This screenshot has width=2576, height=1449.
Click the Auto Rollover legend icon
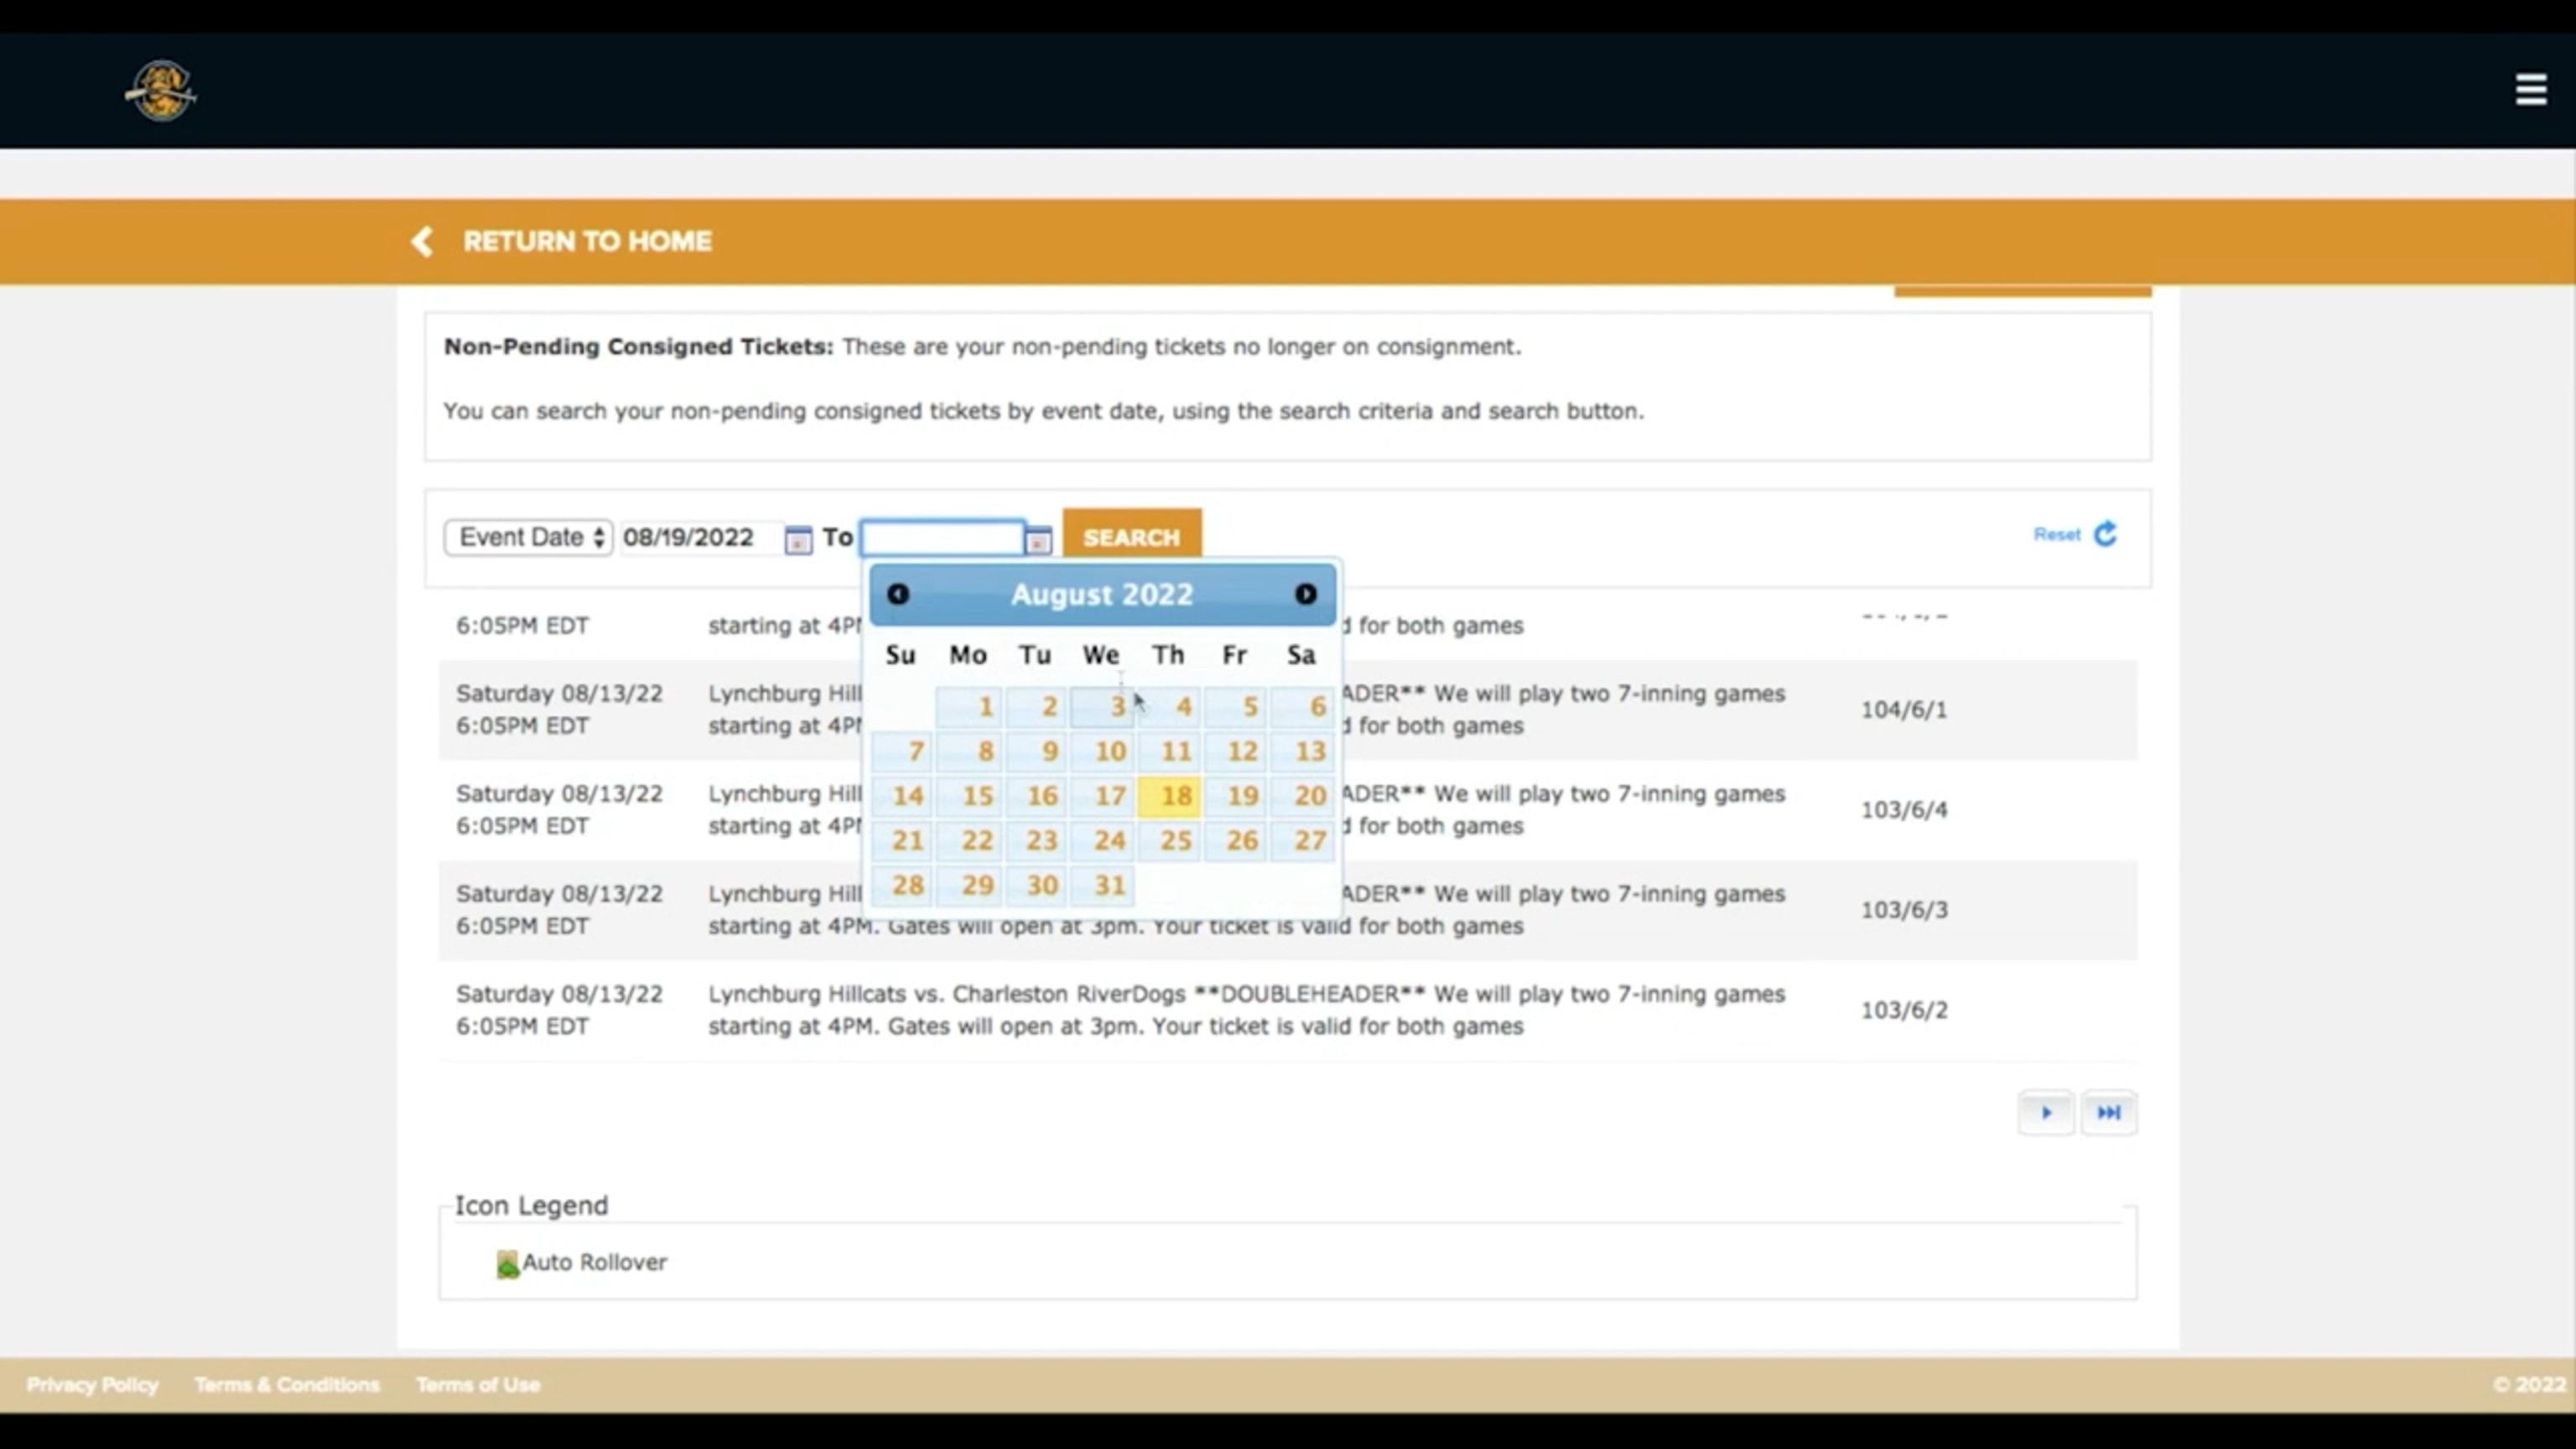pos(508,1264)
